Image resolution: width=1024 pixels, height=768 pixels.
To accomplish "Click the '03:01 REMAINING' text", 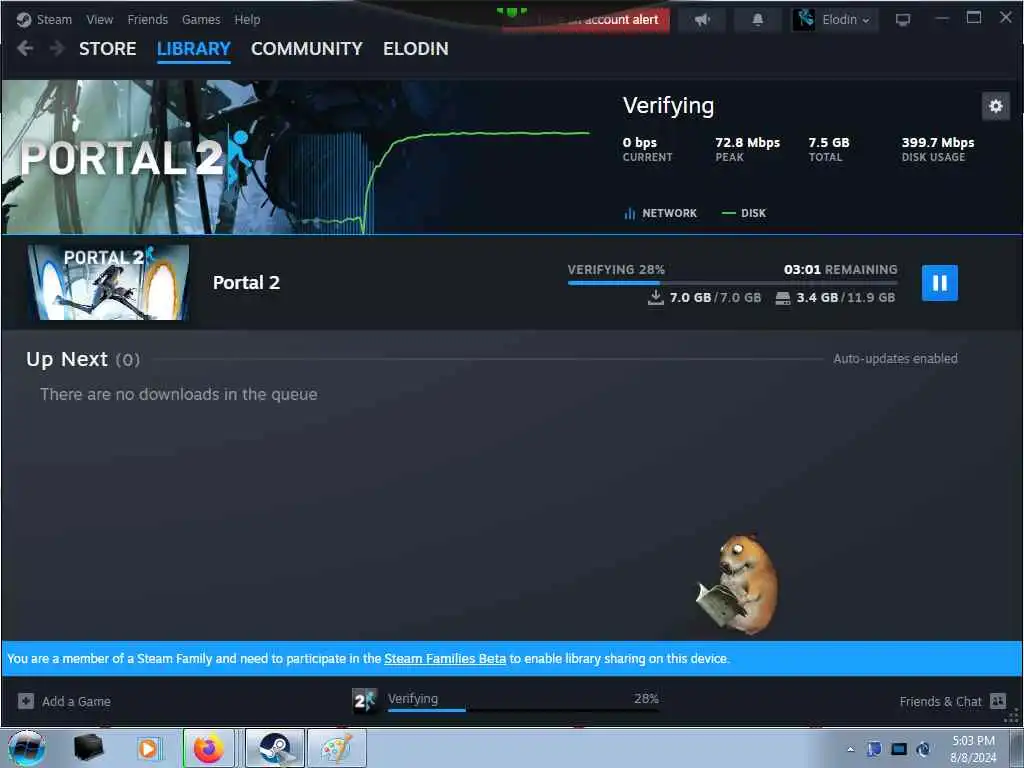I will (x=840, y=269).
